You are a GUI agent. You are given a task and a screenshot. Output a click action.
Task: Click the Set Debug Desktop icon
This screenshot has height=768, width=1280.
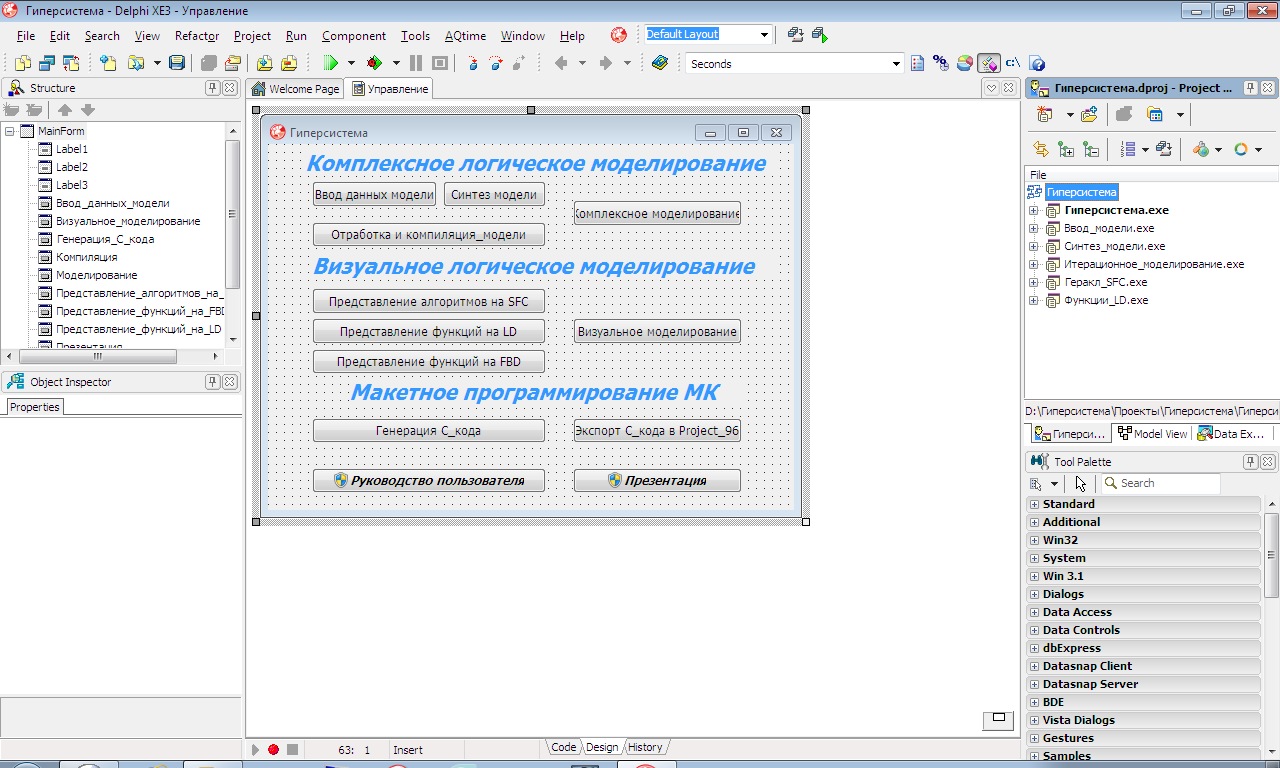click(x=820, y=34)
